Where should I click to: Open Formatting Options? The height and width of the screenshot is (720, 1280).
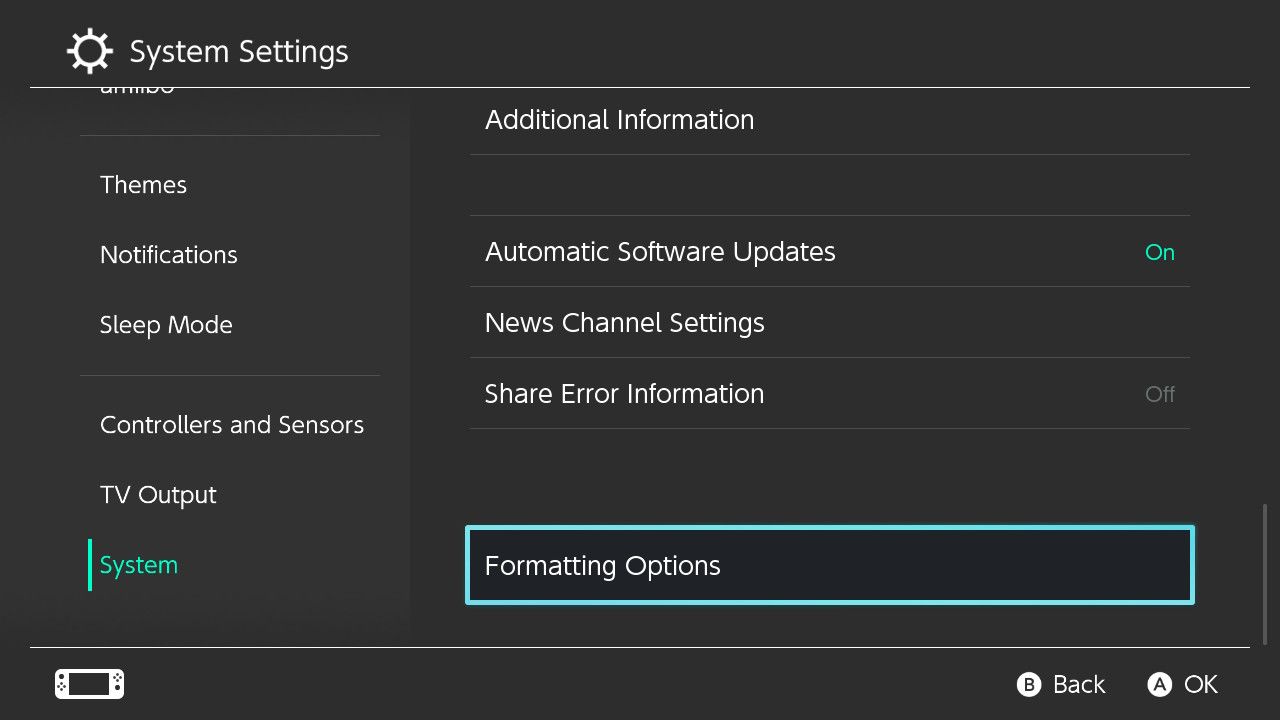click(830, 566)
